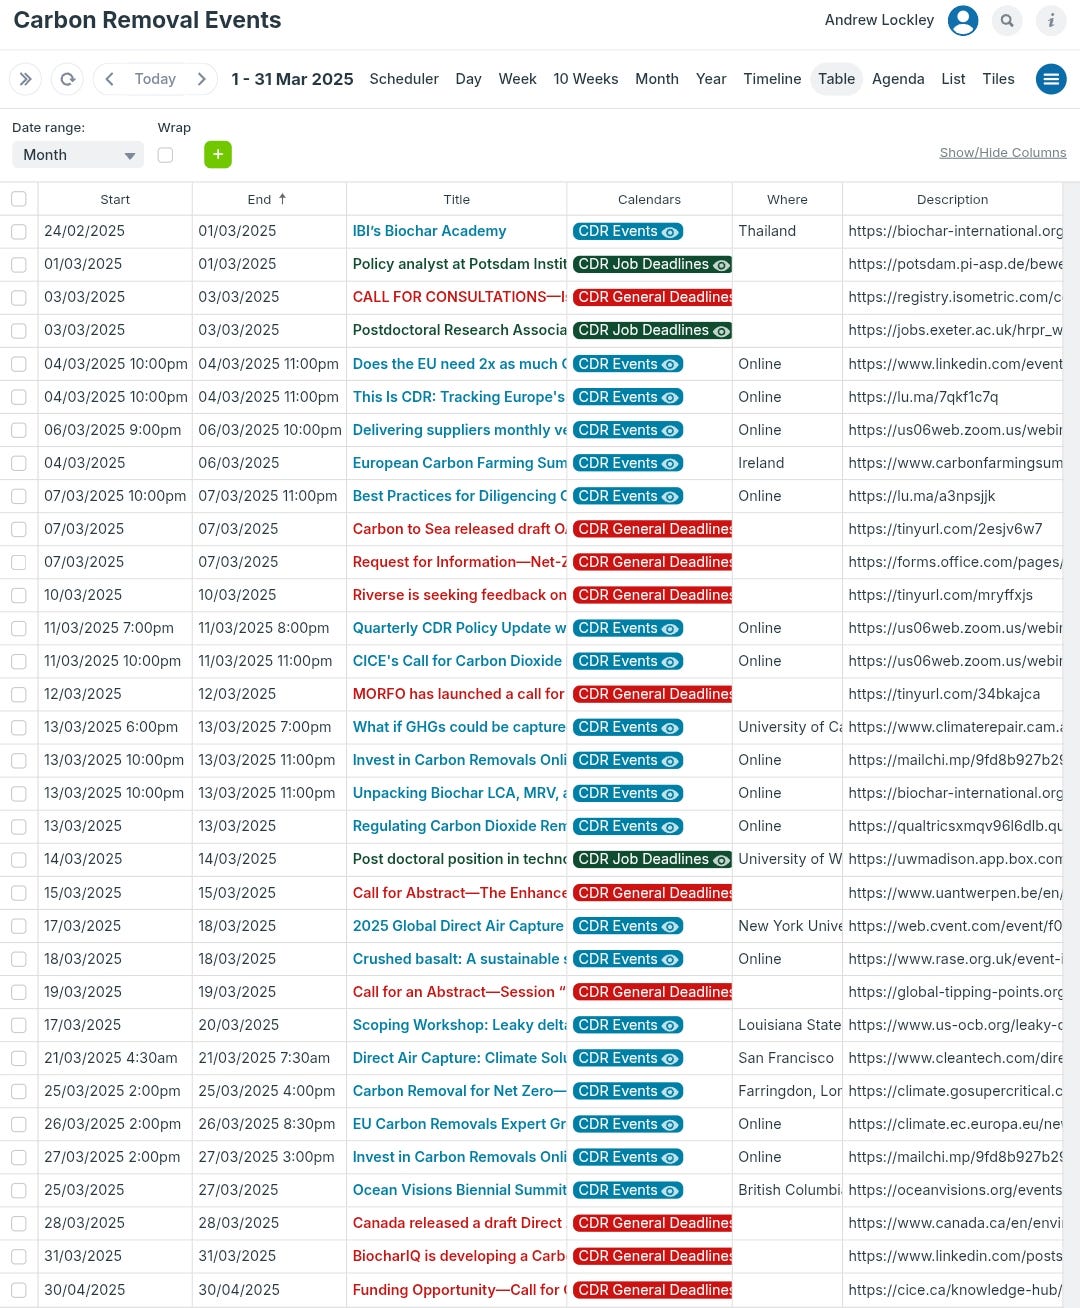1080x1308 pixels.
Task: Click the 1 - 31 Mar 2025 date label
Action: point(292,79)
